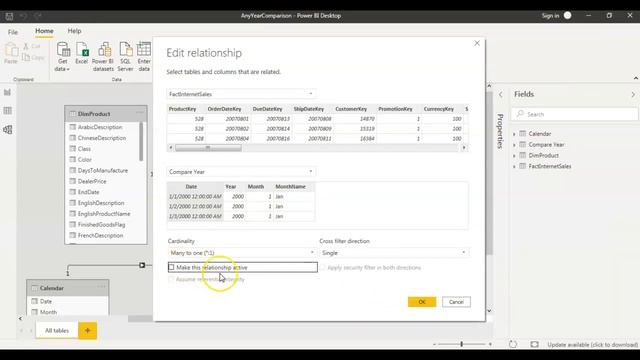Open the File menu
The width and height of the screenshot is (640, 360).
click(13, 32)
